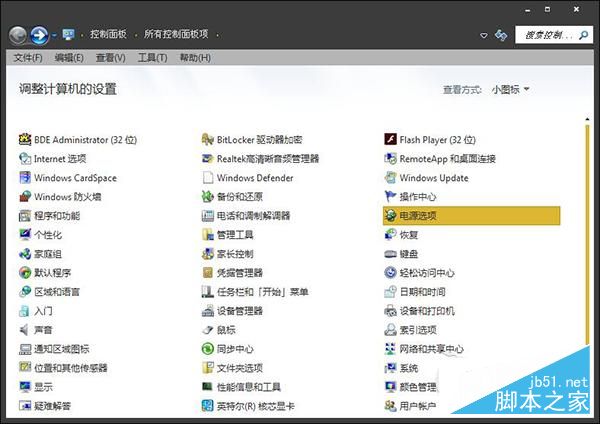The width and height of the screenshot is (600, 424).
Task: Click the Windows Defender icon
Action: 207,178
